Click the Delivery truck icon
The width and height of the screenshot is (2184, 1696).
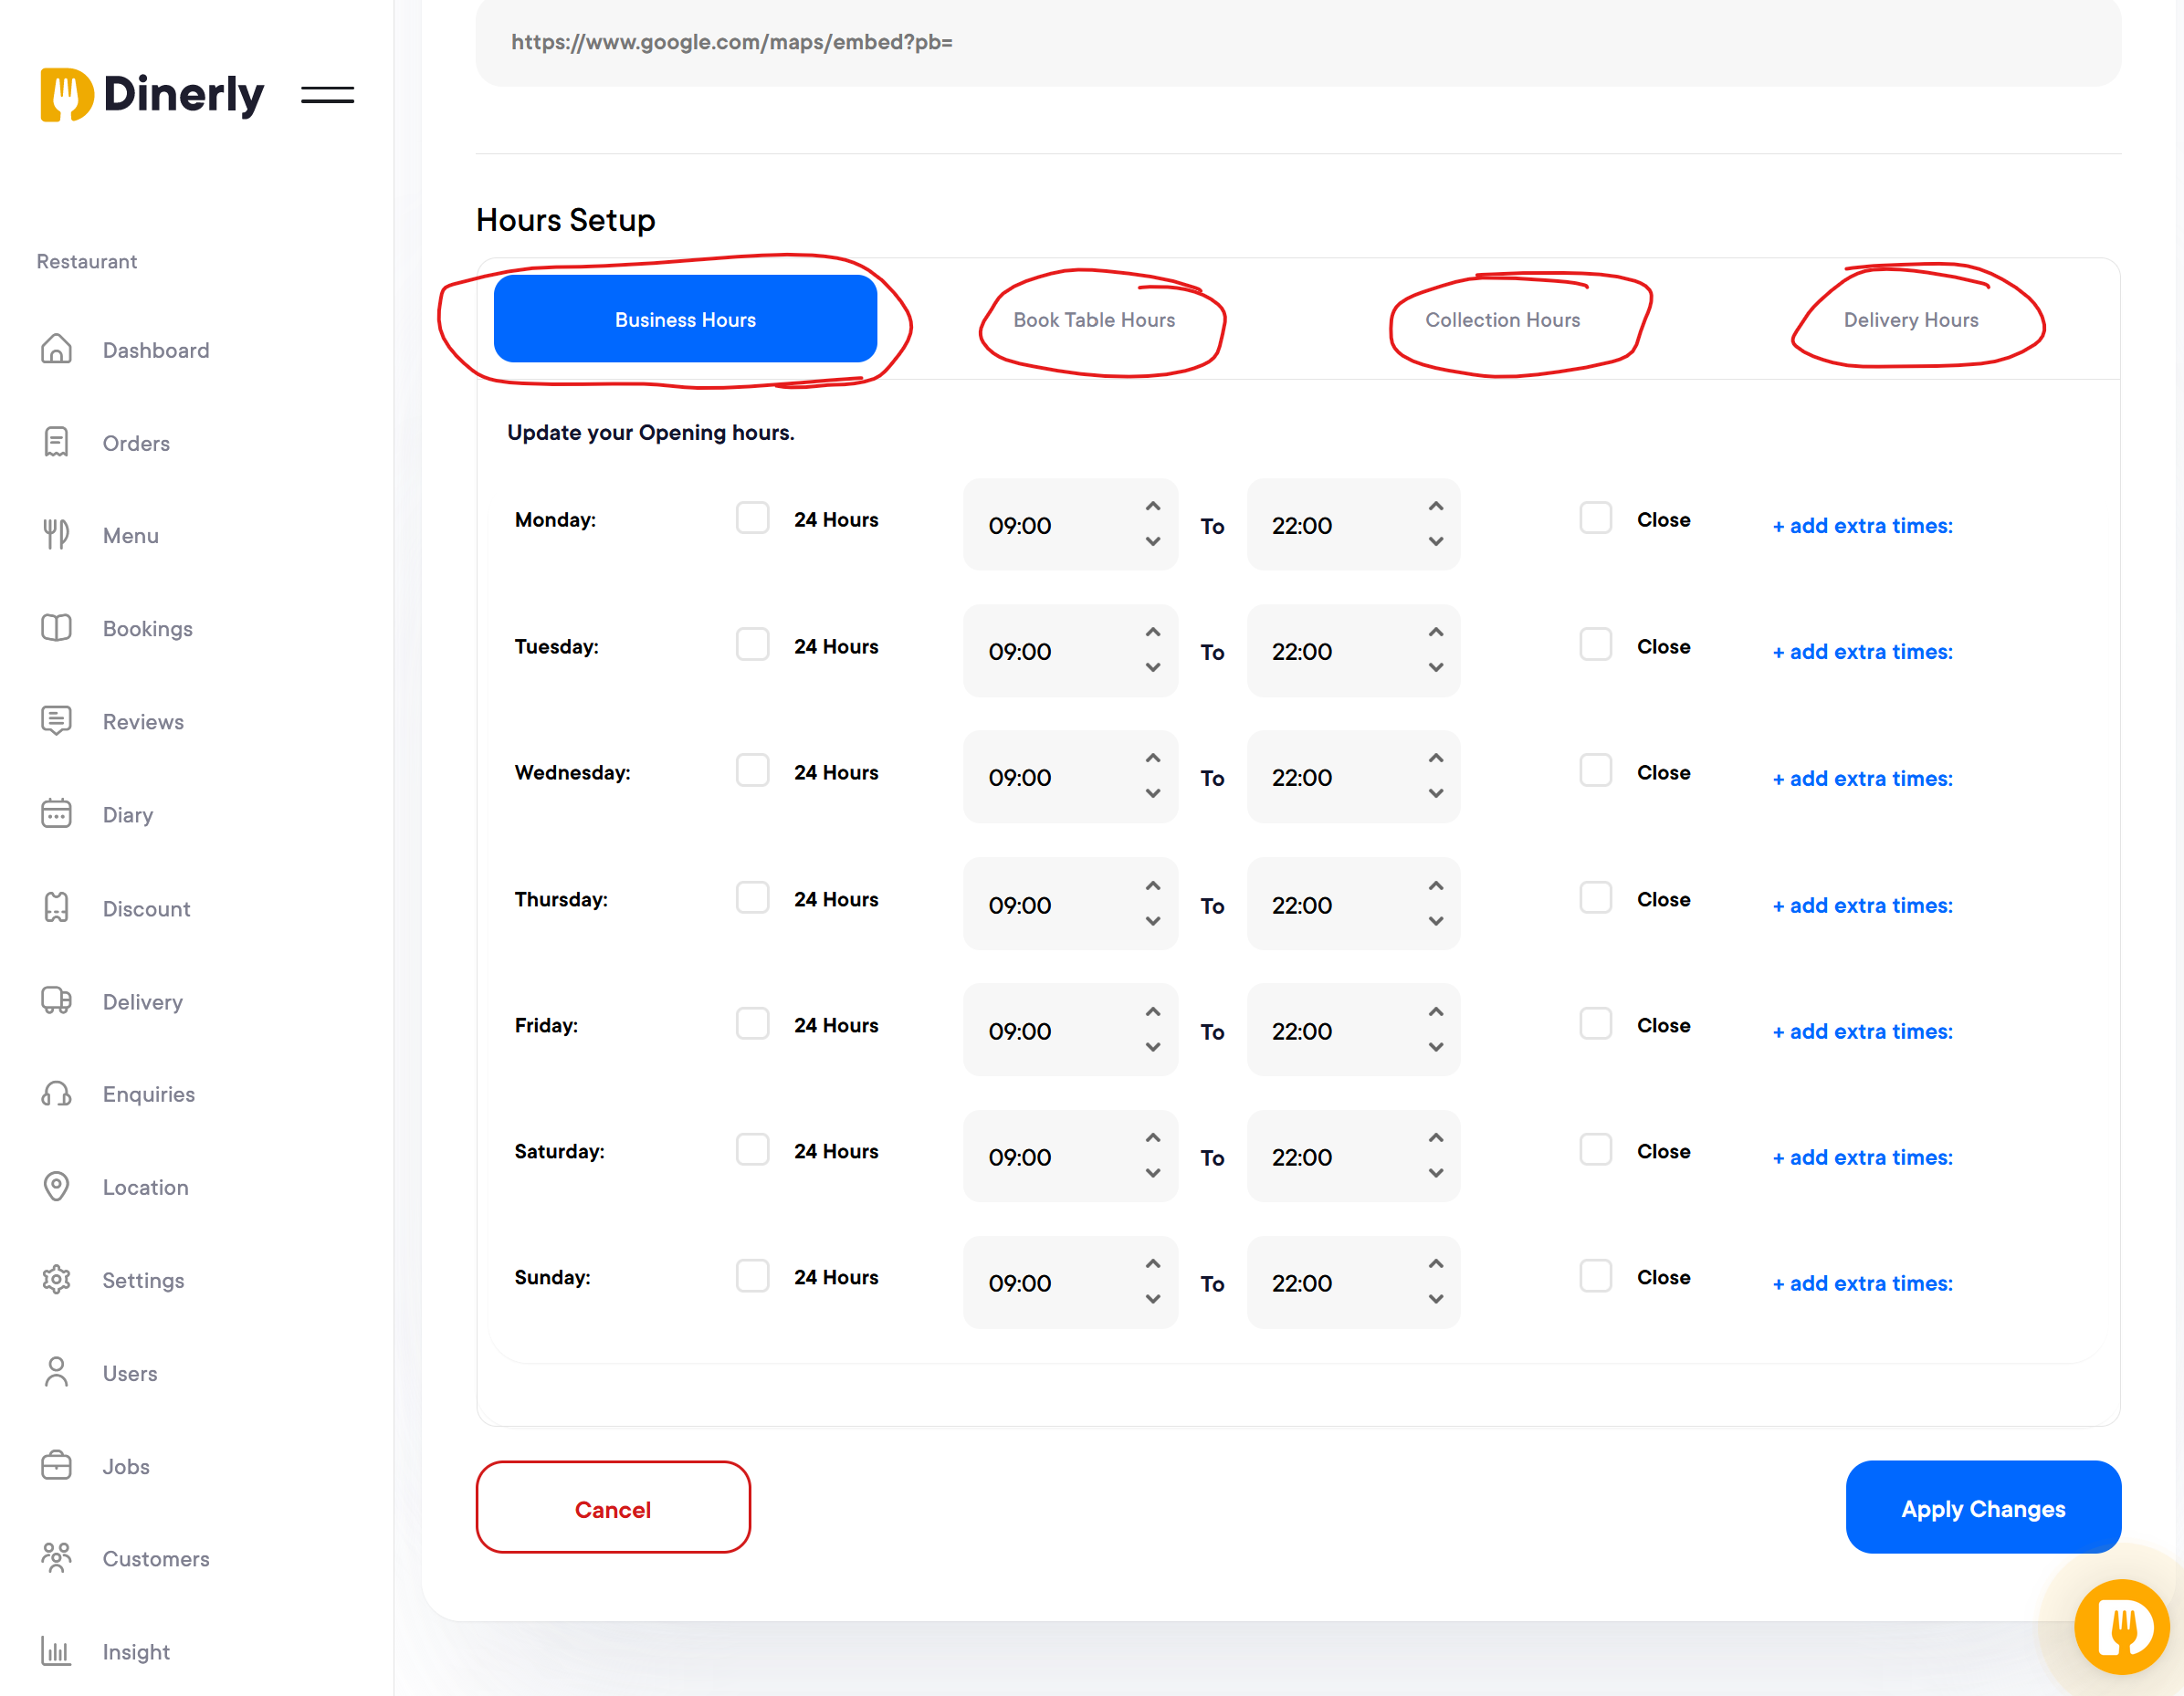coord(56,1001)
